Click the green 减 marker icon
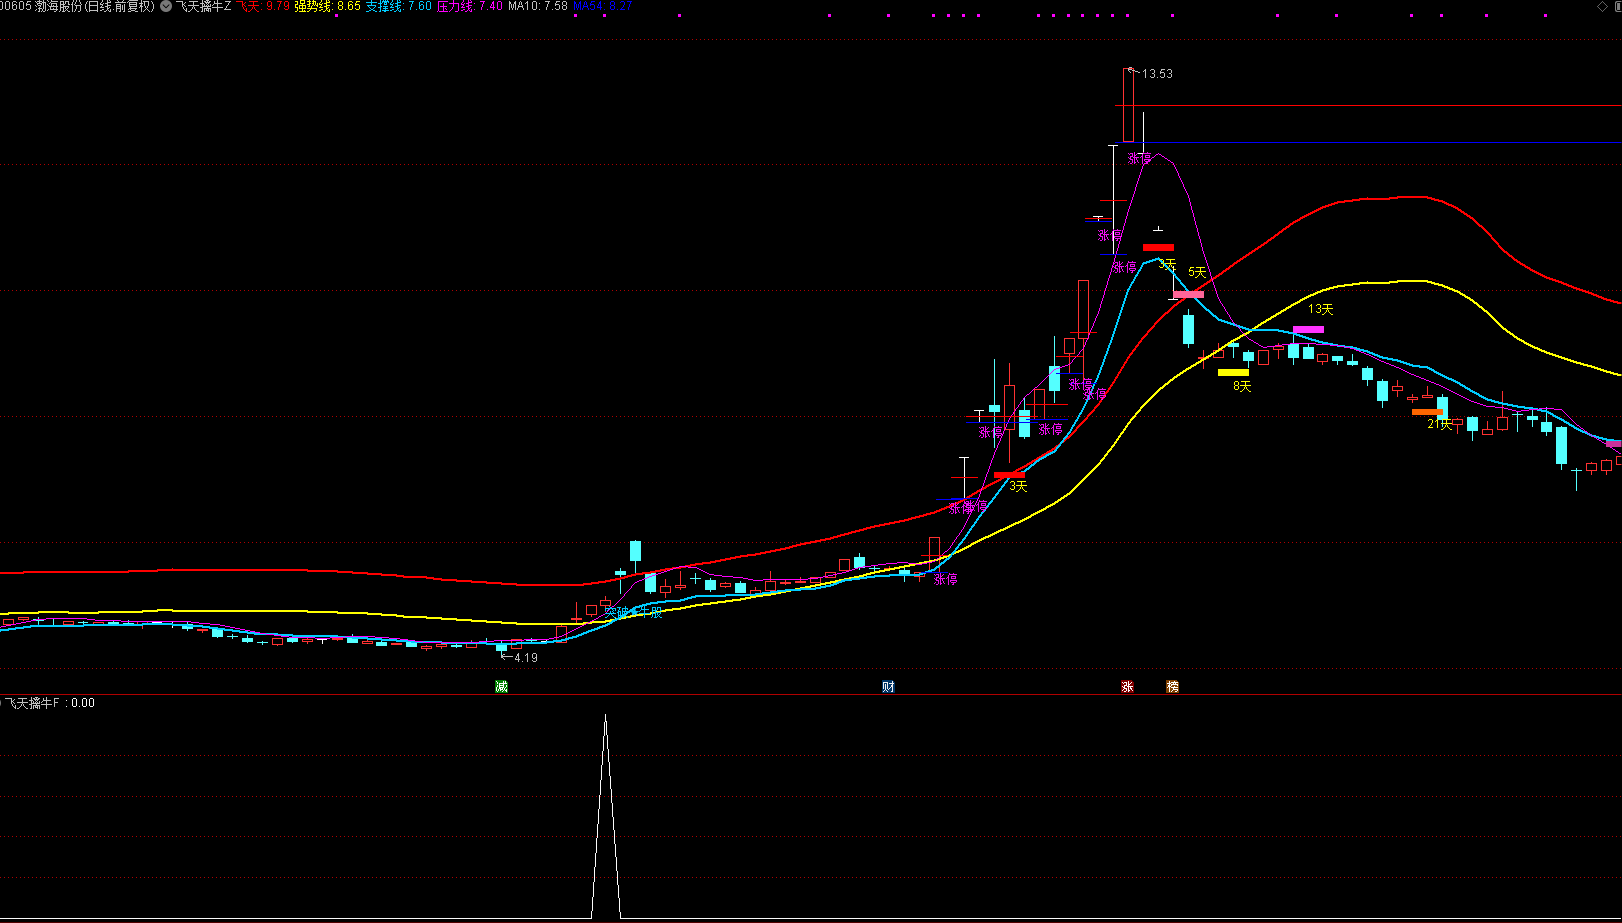 click(x=501, y=686)
